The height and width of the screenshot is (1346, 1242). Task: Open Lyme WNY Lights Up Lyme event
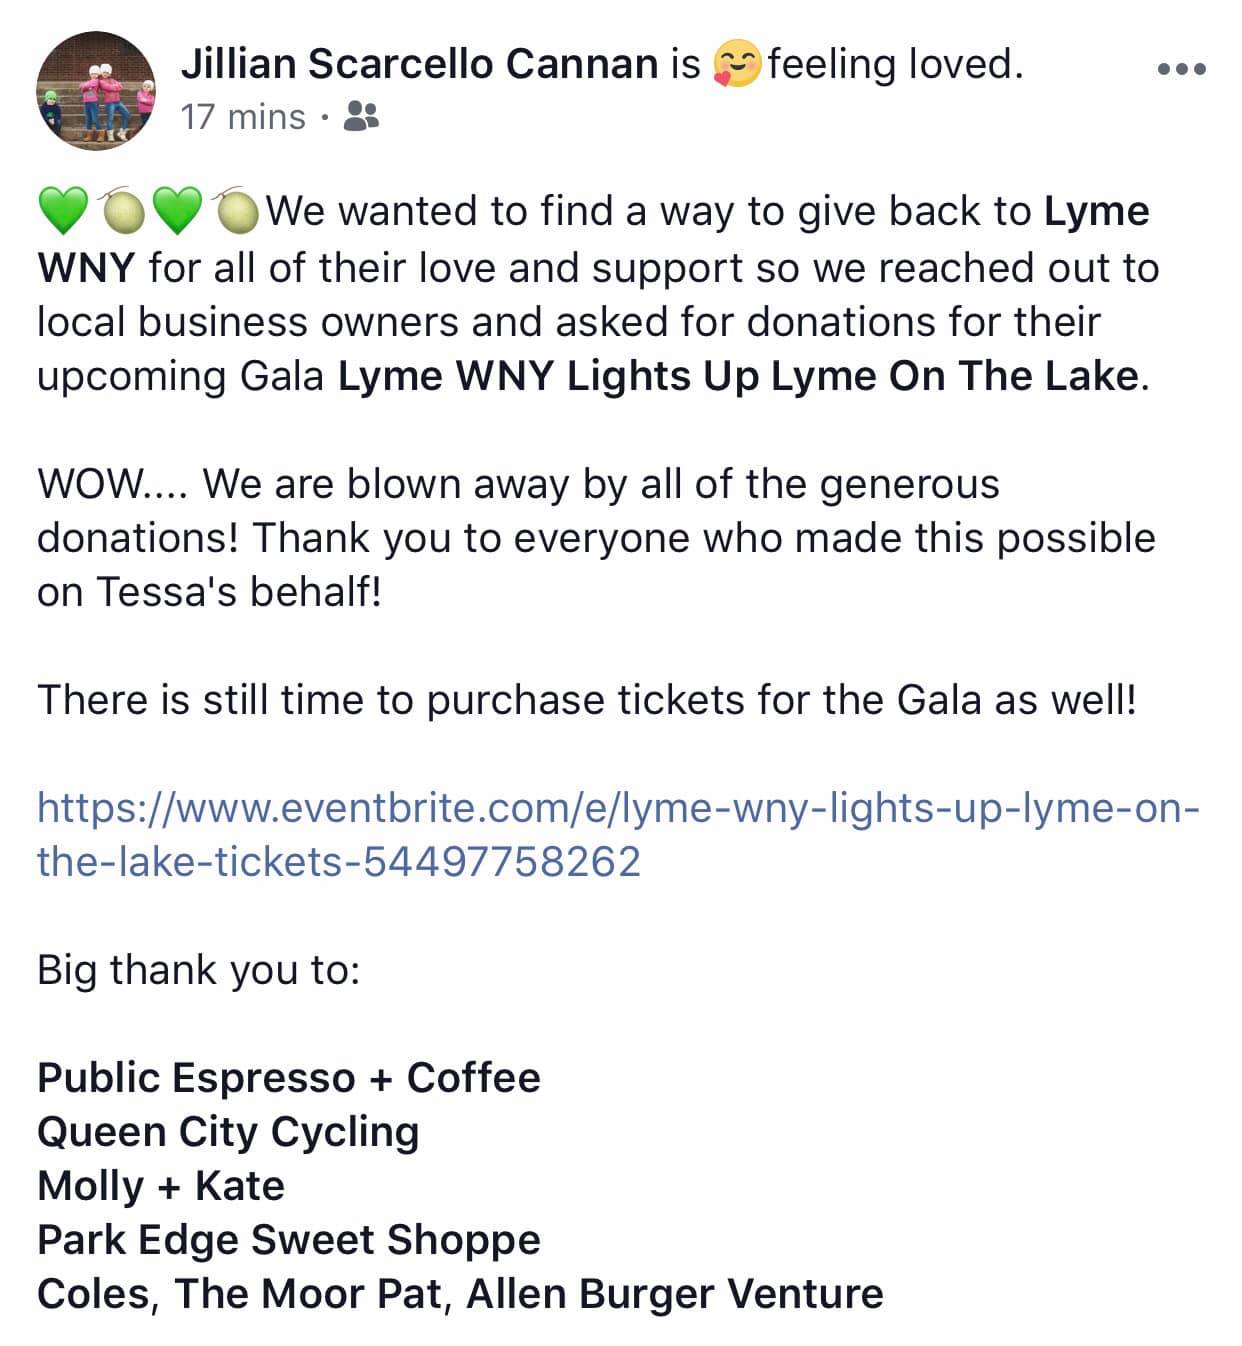[x=738, y=376]
